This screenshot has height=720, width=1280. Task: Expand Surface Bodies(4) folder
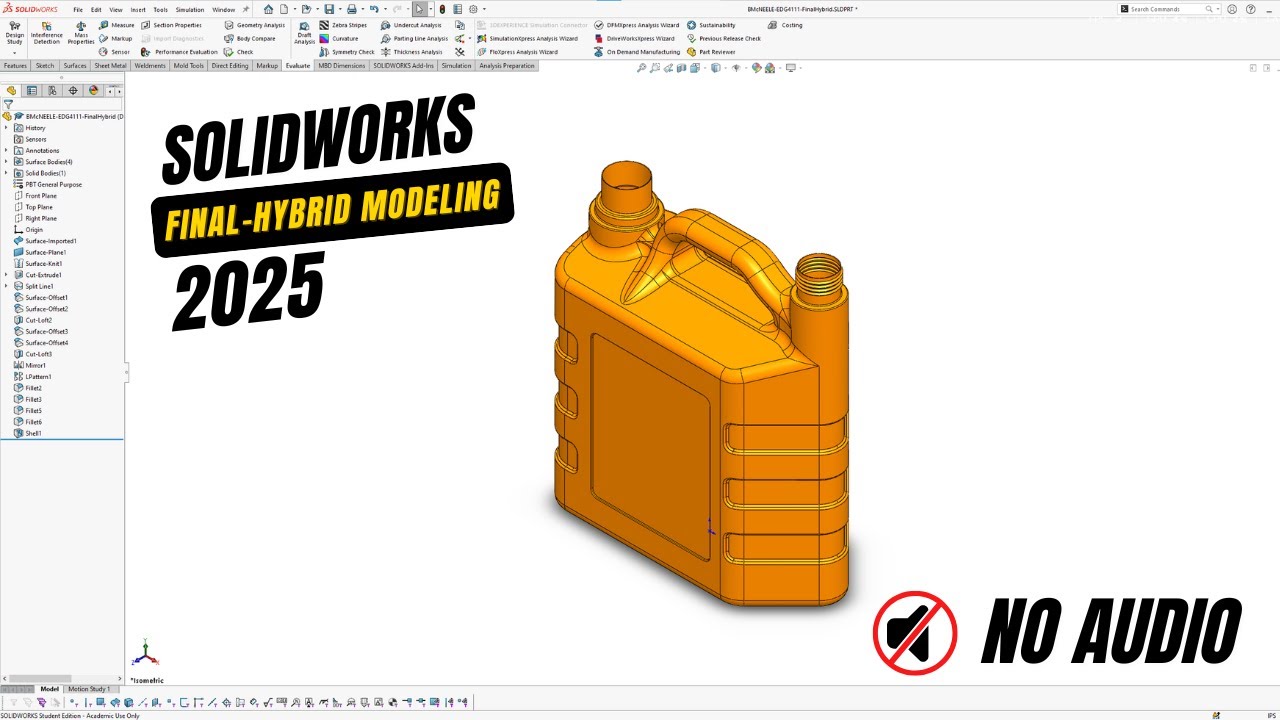[x=6, y=162]
